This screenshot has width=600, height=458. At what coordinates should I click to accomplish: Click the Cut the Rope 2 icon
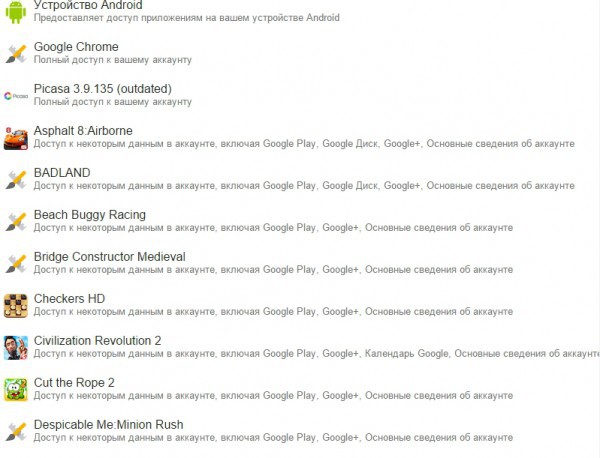click(15, 389)
